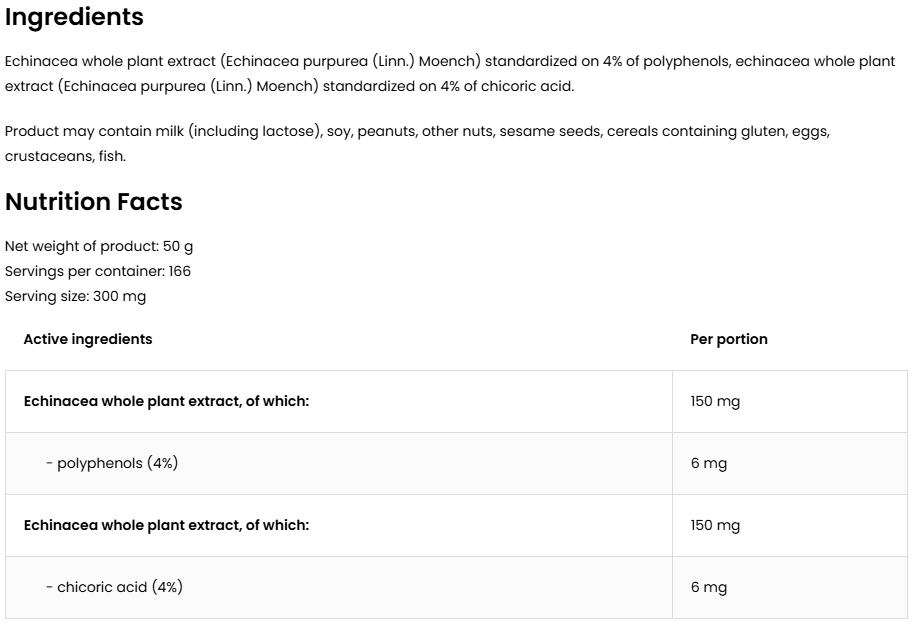Click the 6 mg value for chicoric acid
Image resolution: width=912 pixels, height=627 pixels.
[x=709, y=587]
